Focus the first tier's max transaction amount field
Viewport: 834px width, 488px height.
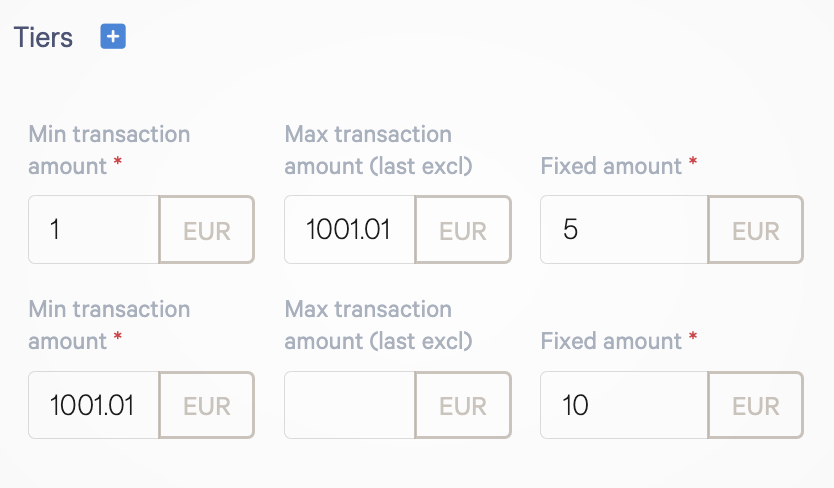click(349, 230)
